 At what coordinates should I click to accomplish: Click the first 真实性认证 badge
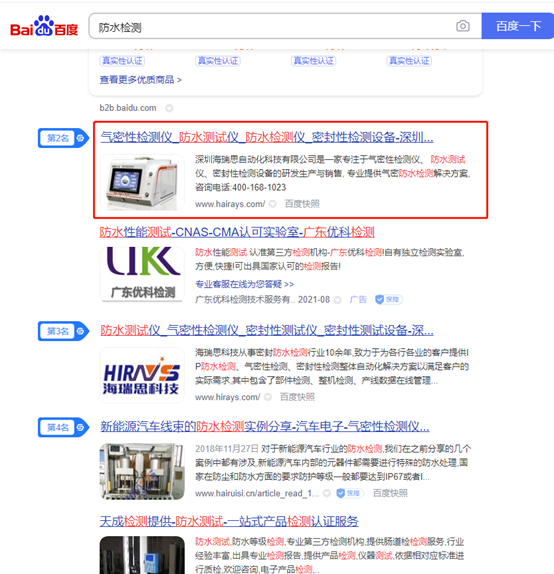coord(122,61)
